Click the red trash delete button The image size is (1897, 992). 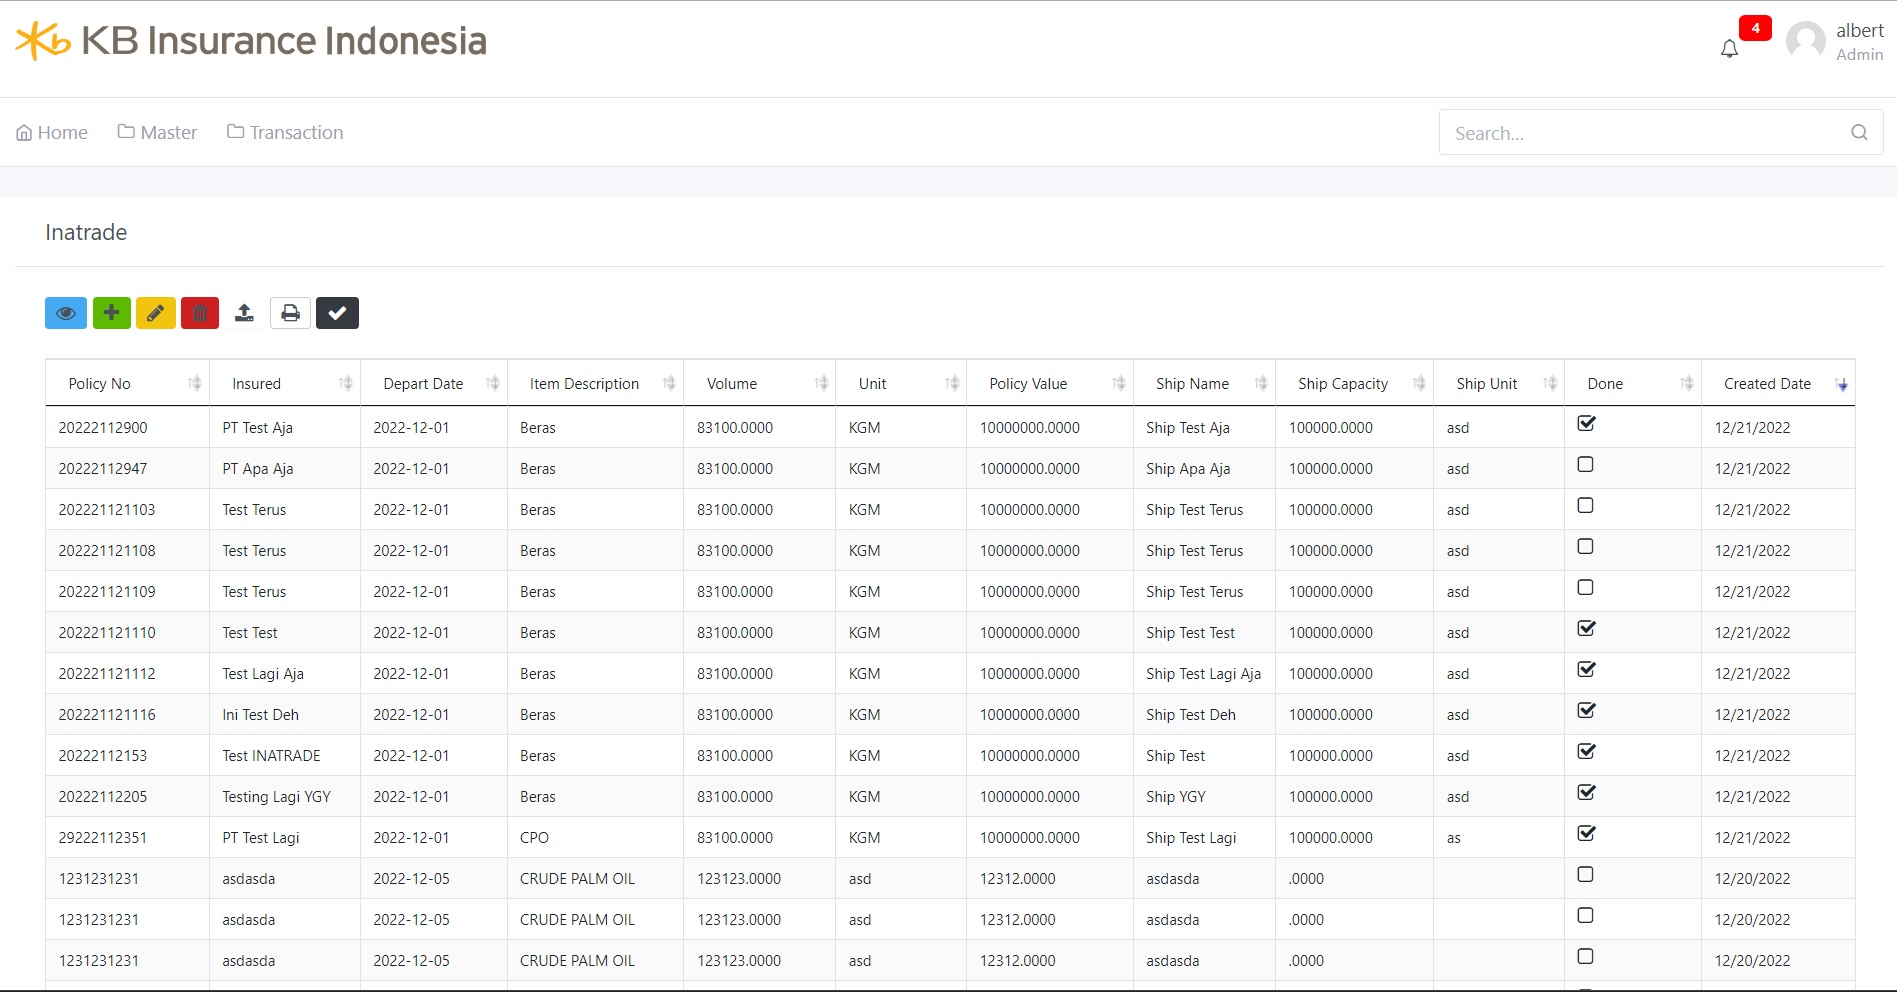point(200,313)
